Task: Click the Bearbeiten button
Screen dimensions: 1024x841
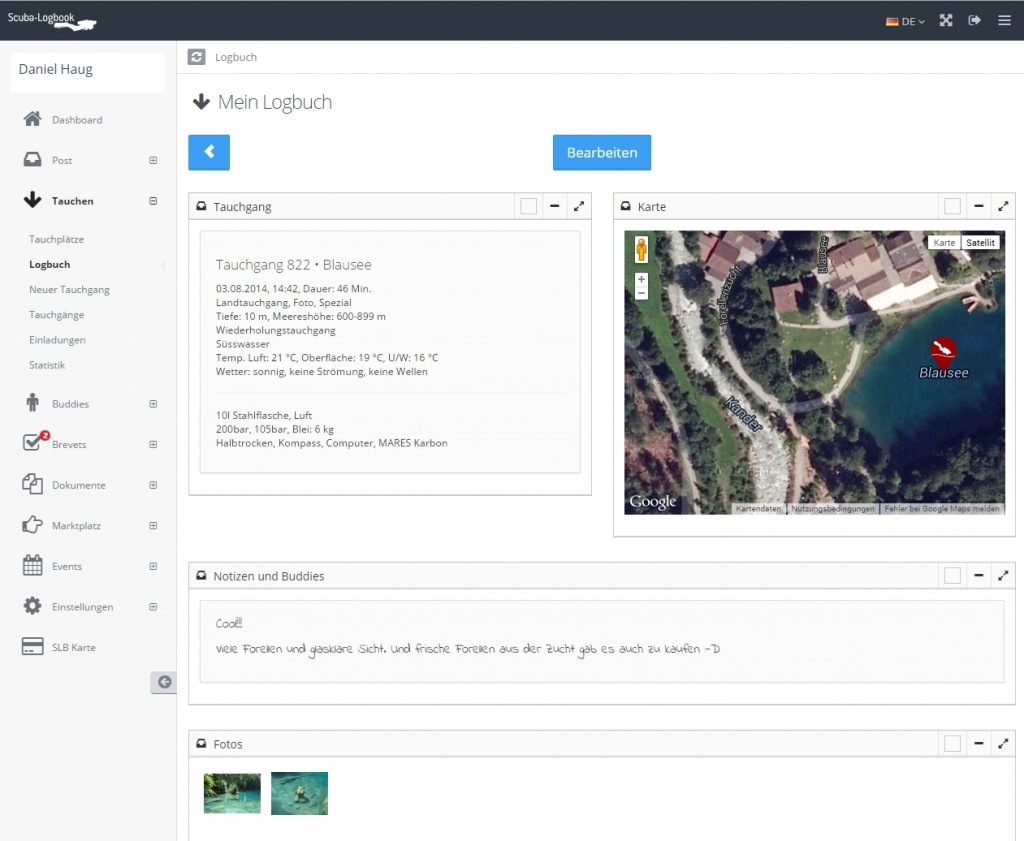Action: pyautogui.click(x=602, y=153)
